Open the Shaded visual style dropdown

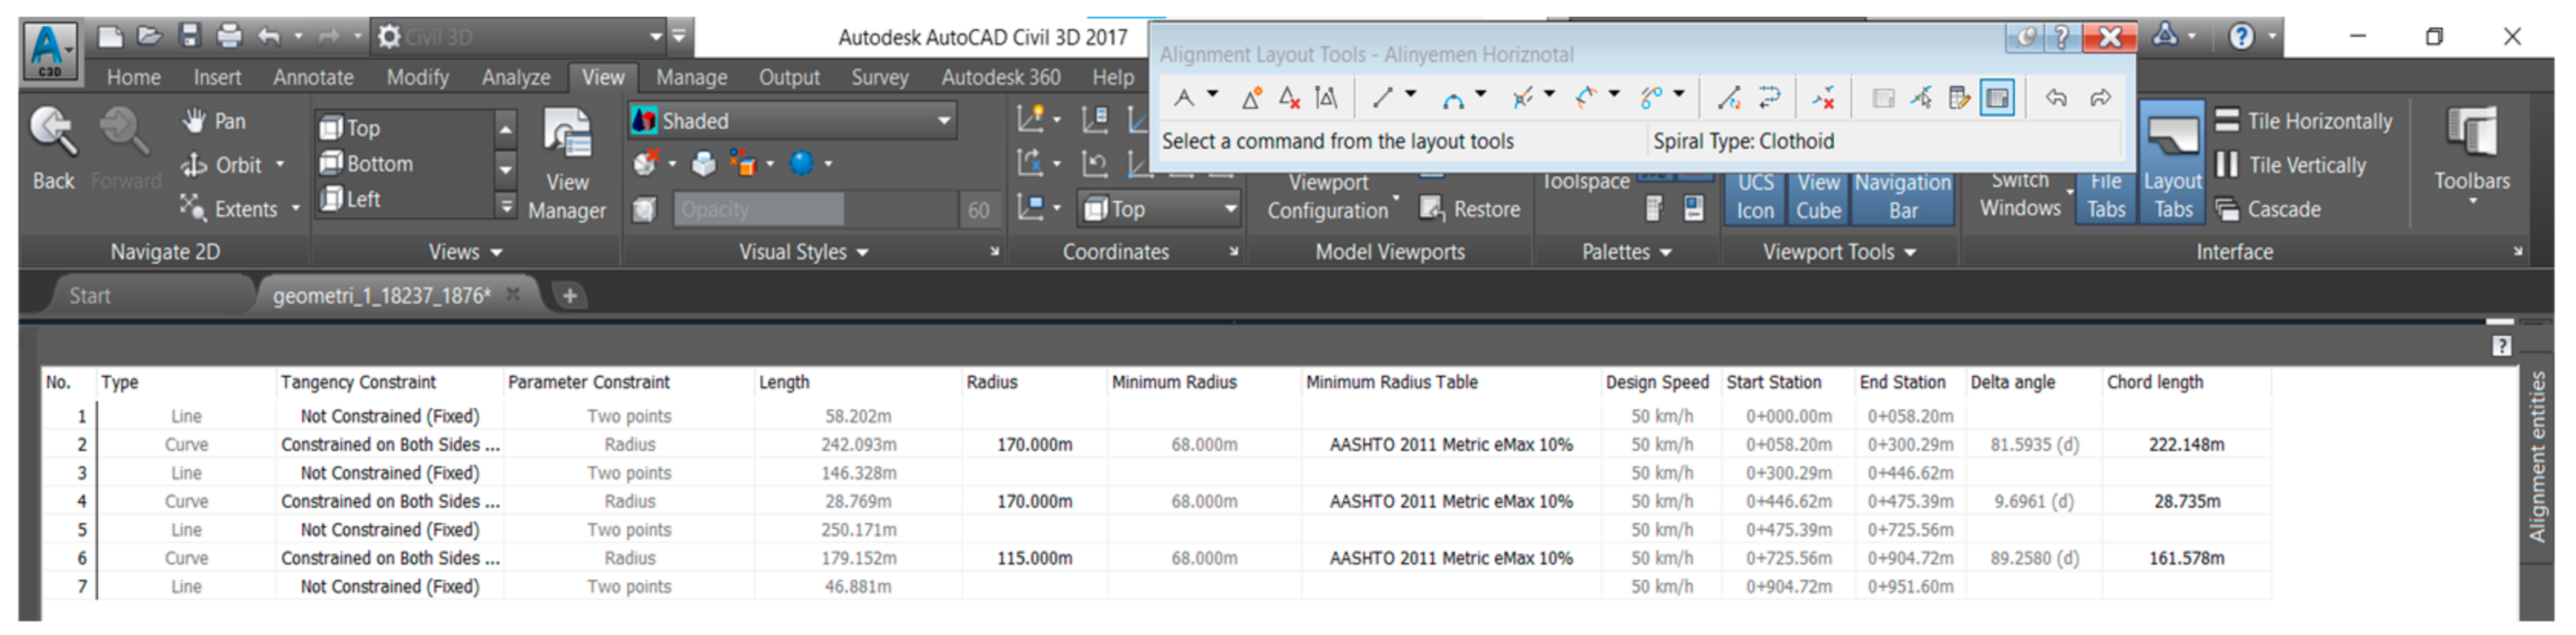coord(943,121)
